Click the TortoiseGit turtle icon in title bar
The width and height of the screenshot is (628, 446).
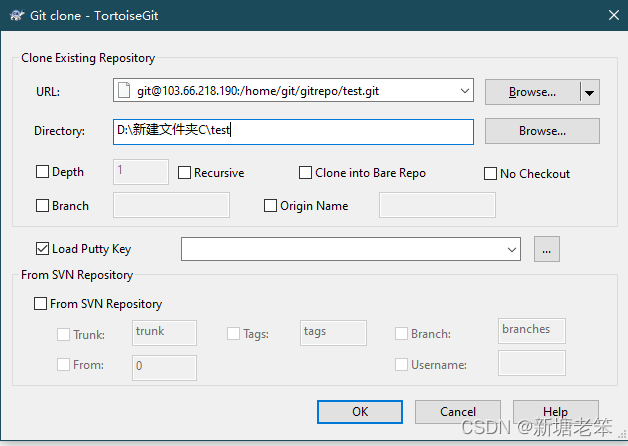[17, 15]
